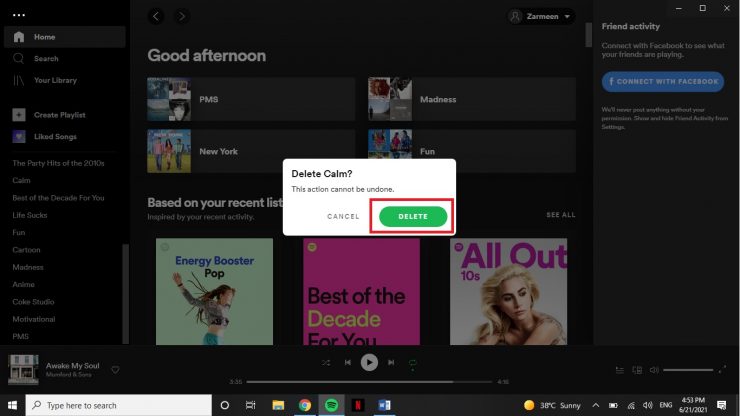Open Energy Booster Pop cover
Image resolution: width=740 pixels, height=416 pixels.
214,291
